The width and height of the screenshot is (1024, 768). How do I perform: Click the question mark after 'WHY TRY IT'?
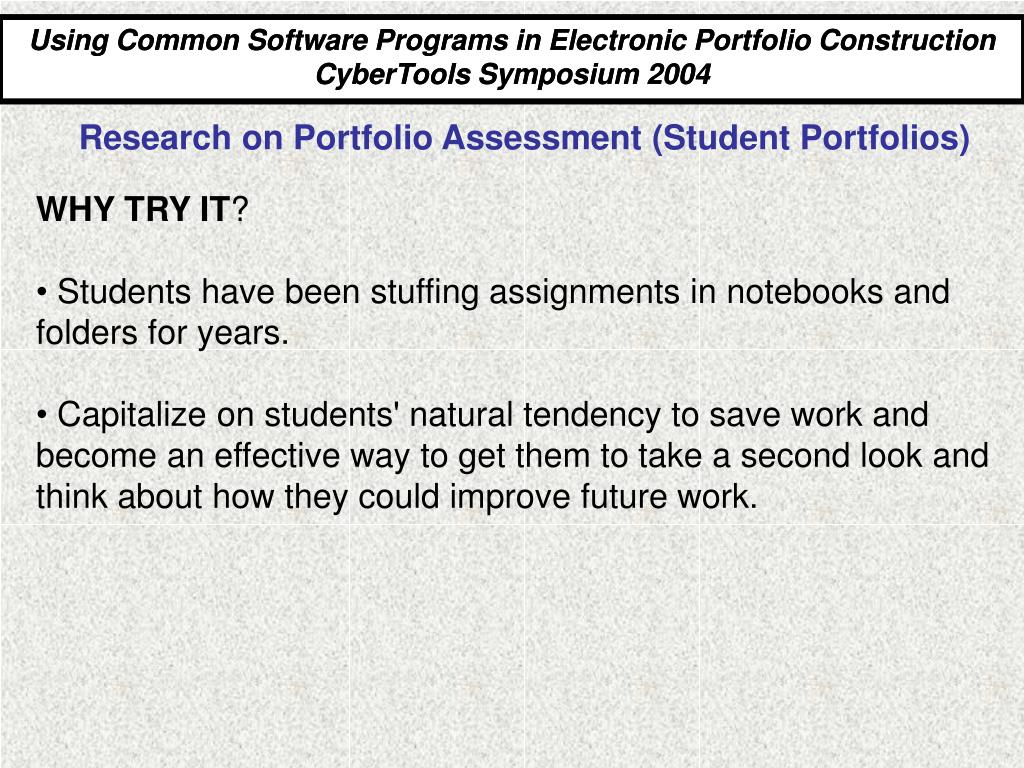click(x=240, y=209)
